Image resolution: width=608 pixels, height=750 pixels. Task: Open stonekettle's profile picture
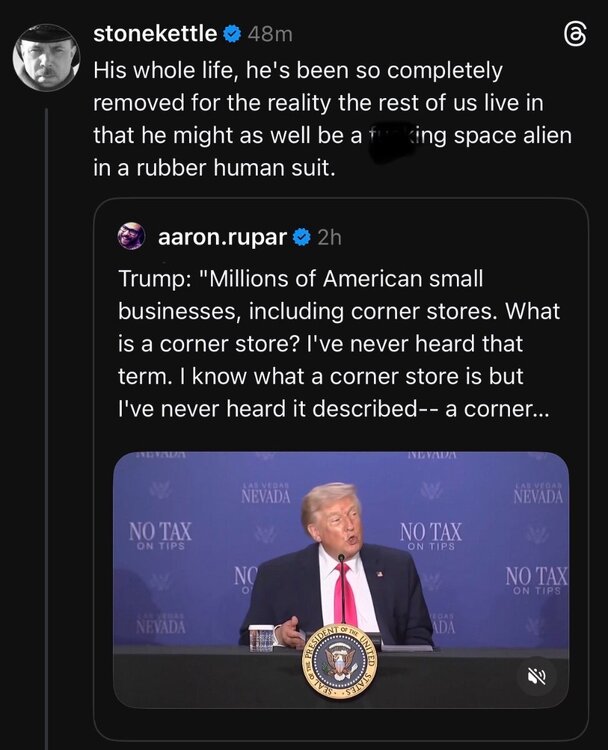pos(45,56)
